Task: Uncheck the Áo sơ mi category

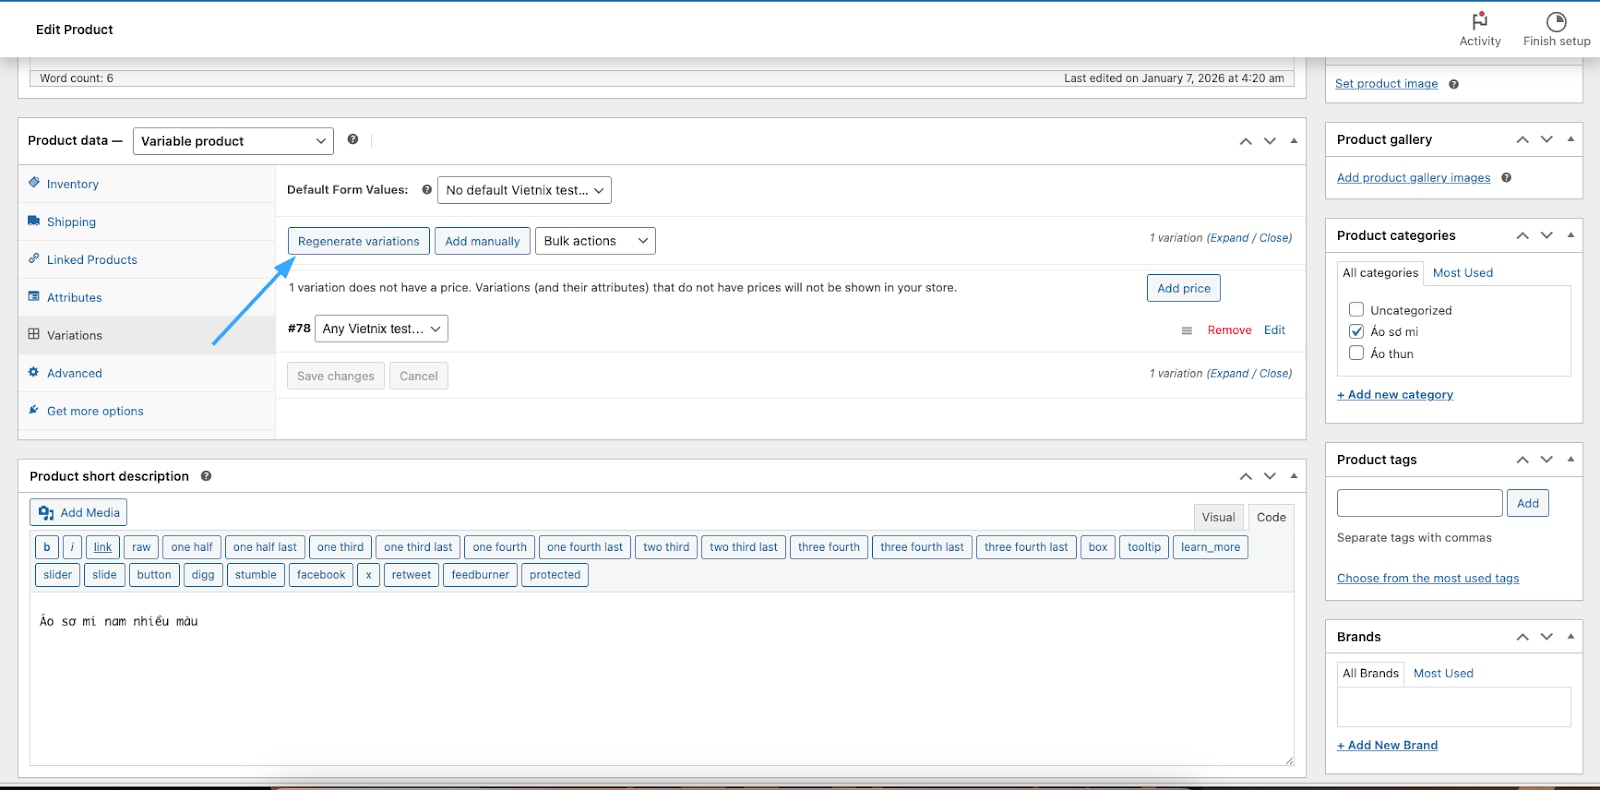Action: coord(1356,332)
